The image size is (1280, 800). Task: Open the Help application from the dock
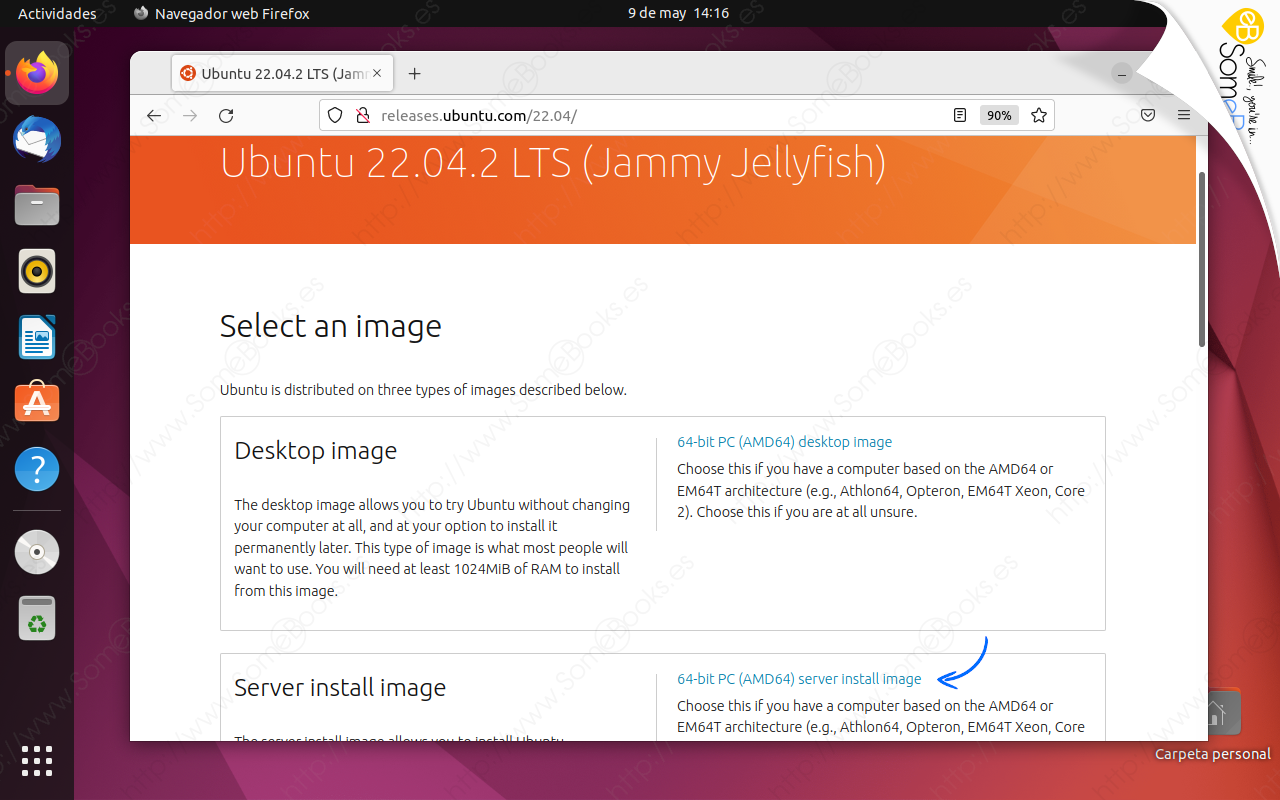coord(36,468)
